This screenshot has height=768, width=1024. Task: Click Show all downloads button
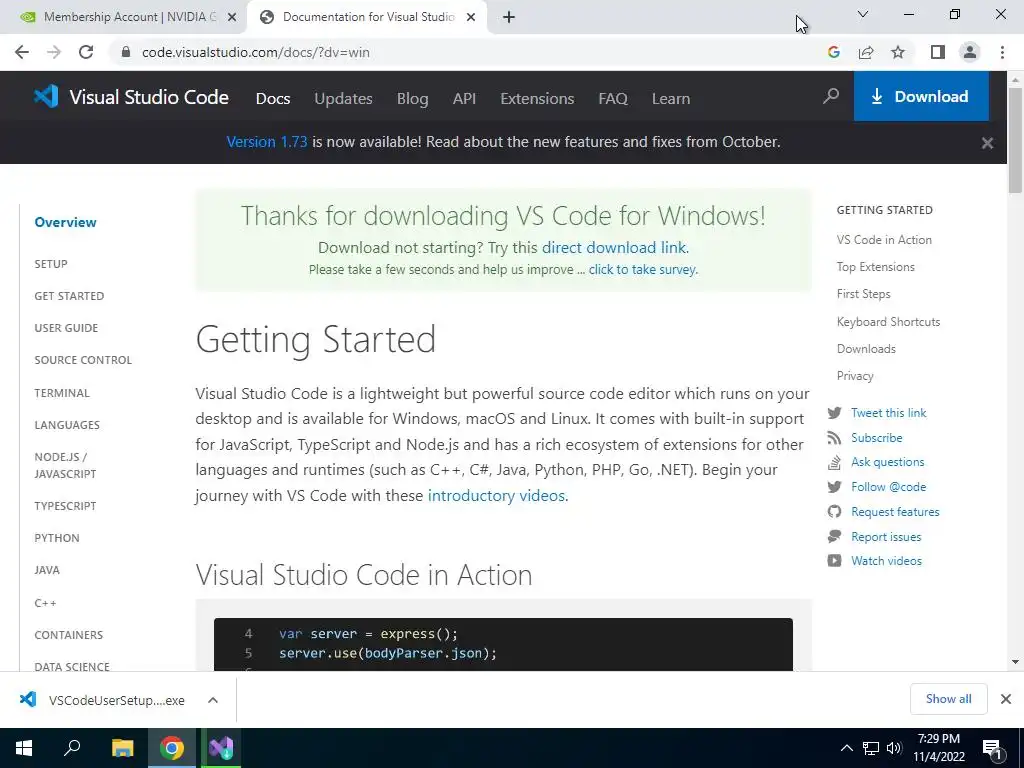(948, 699)
